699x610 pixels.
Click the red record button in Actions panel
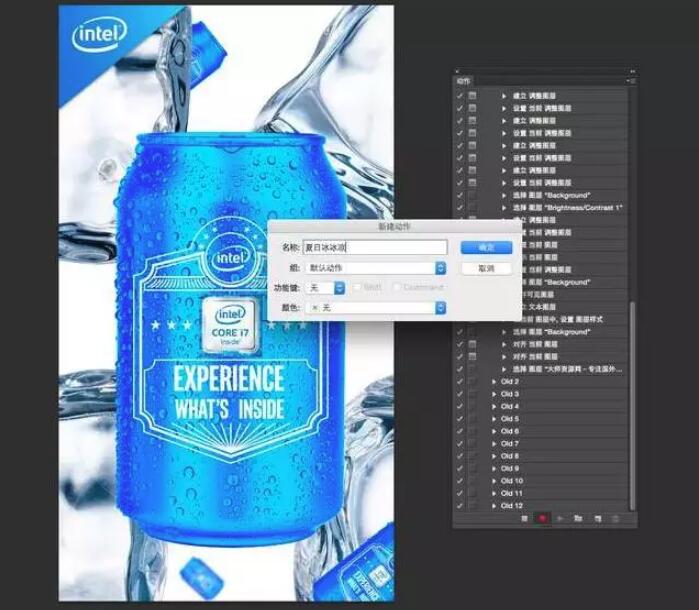tap(542, 519)
